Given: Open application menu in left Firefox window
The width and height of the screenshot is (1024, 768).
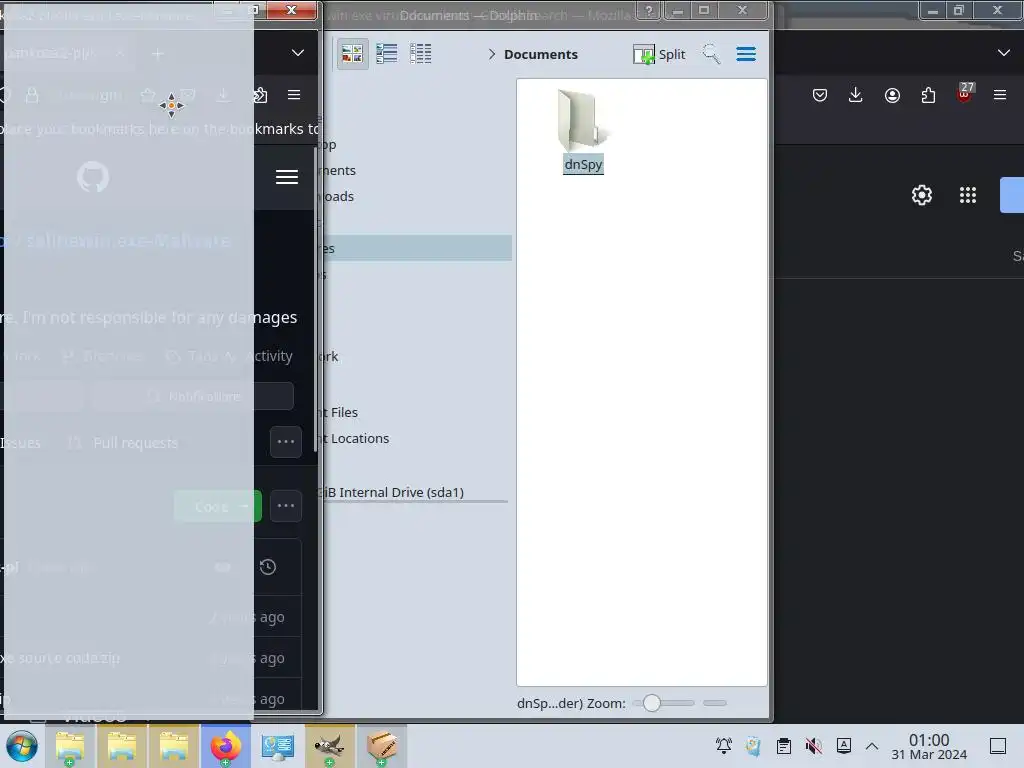Looking at the screenshot, I should point(294,95).
